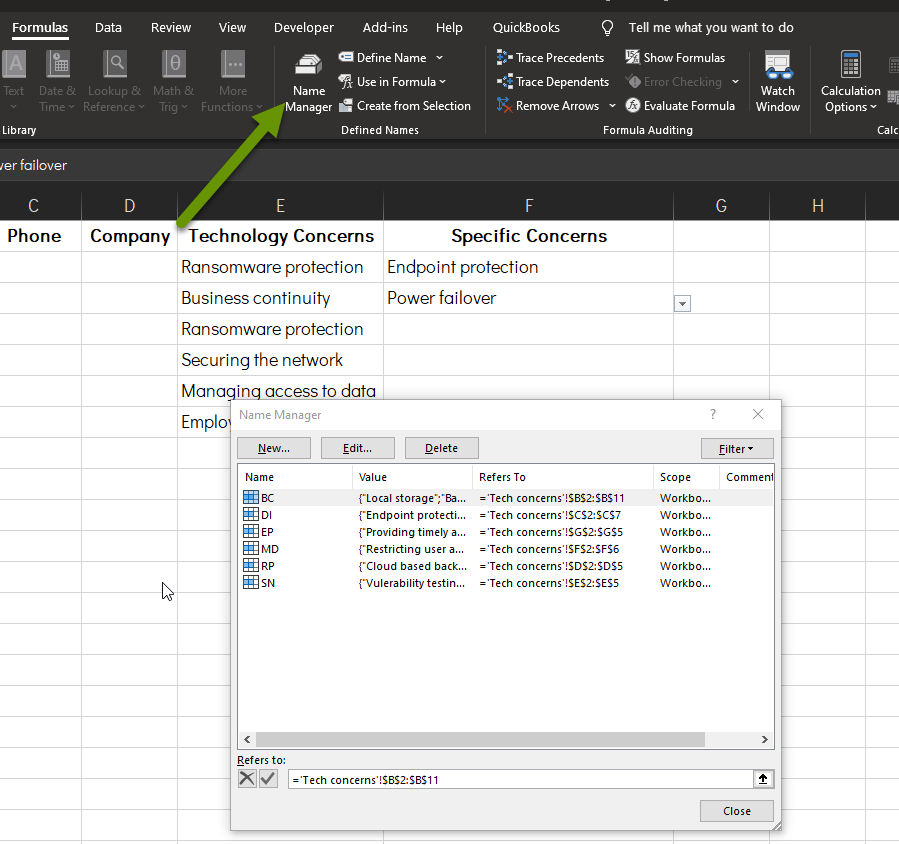The image size is (899, 844).
Task: Click Edit to modify the selected name
Action: click(357, 448)
